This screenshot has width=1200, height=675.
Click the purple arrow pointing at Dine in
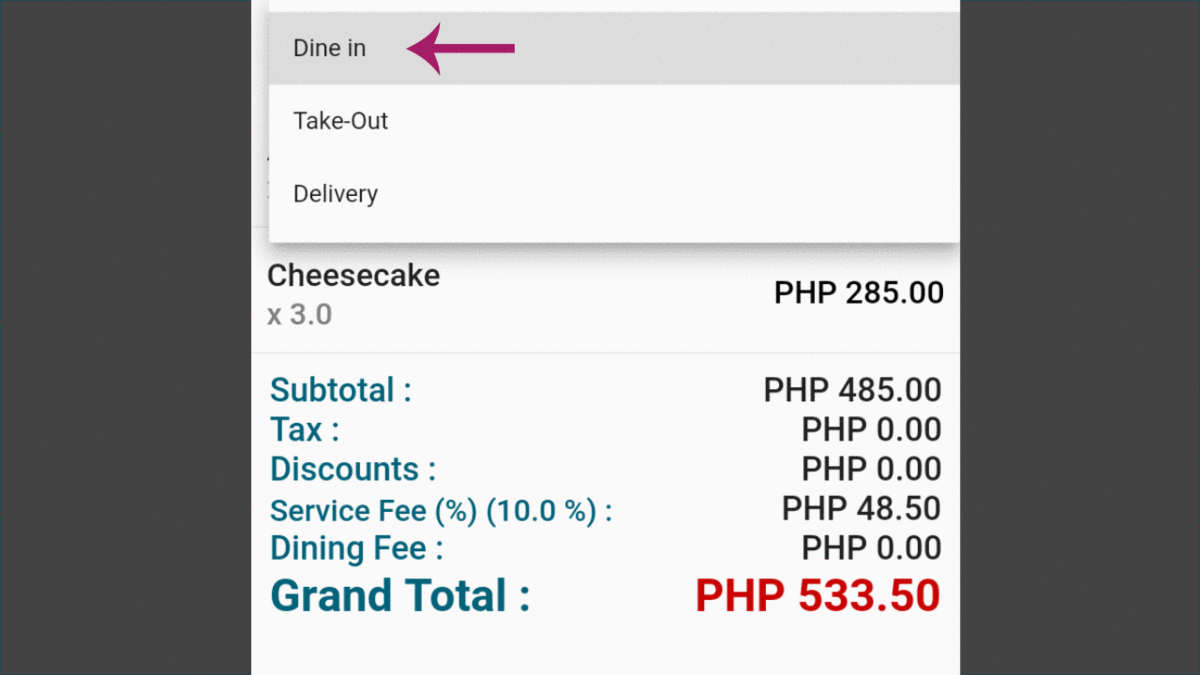click(x=460, y=48)
